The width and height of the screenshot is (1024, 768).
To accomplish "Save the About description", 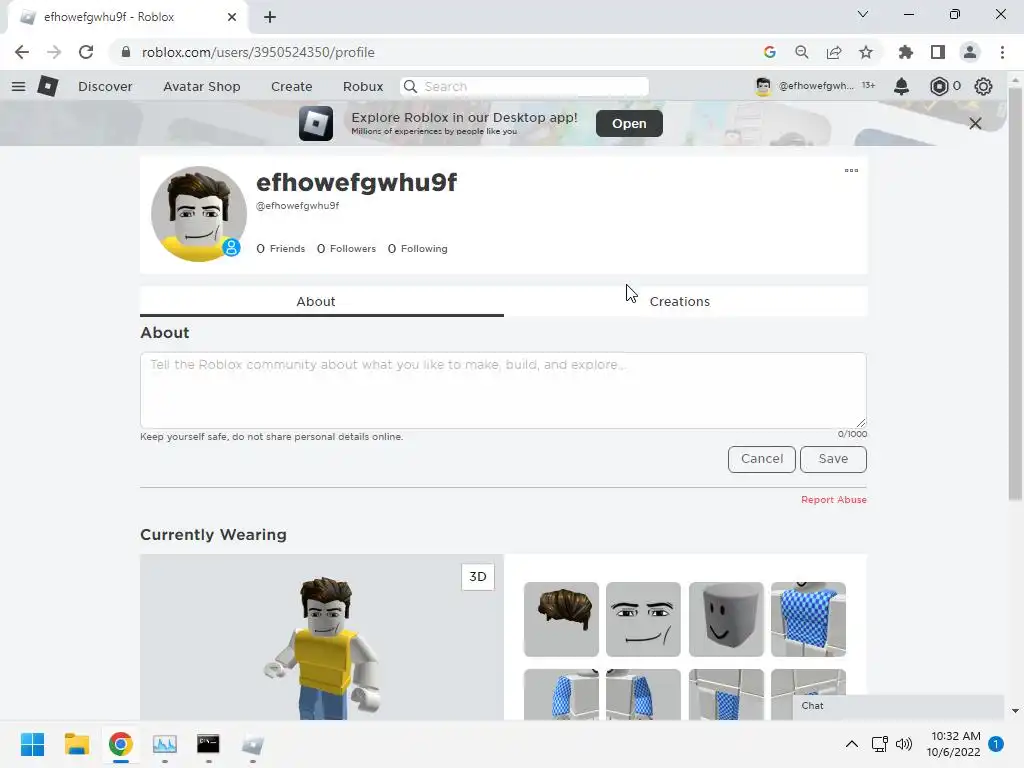I will point(833,459).
